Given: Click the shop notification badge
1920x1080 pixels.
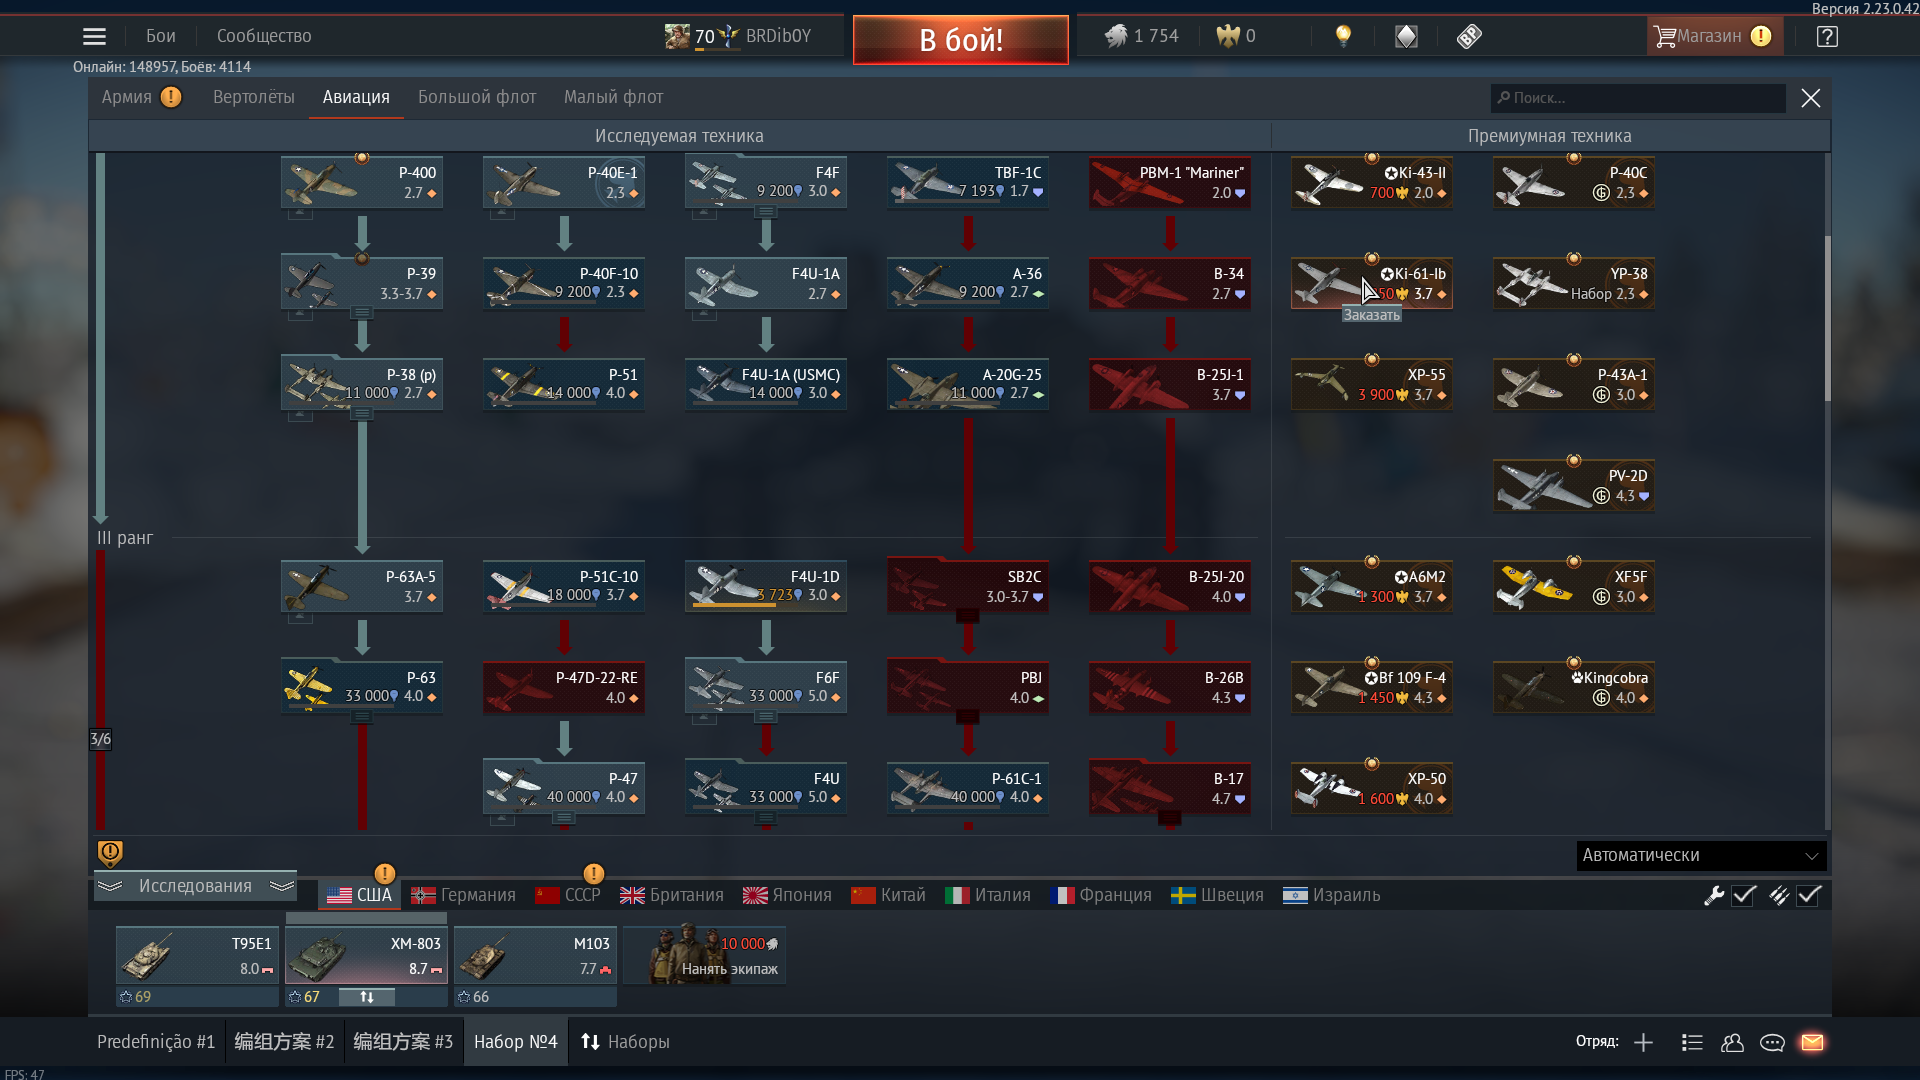Looking at the screenshot, I should (x=1761, y=36).
